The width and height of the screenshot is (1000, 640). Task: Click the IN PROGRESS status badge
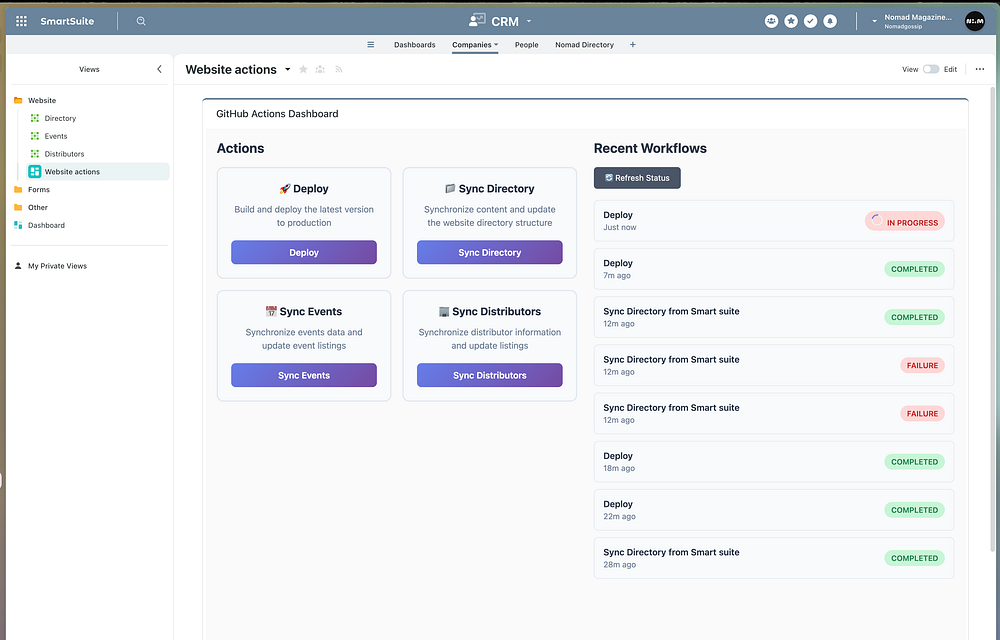point(904,221)
